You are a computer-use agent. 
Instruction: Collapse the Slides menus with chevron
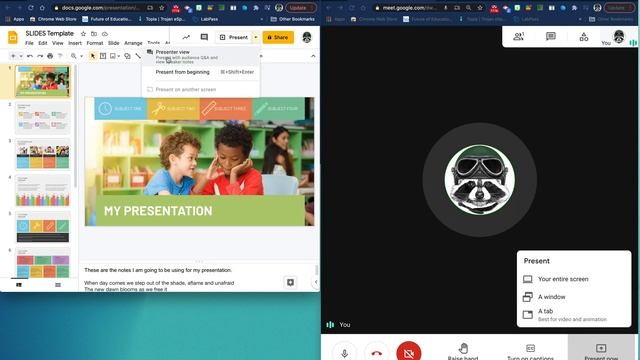(x=313, y=56)
